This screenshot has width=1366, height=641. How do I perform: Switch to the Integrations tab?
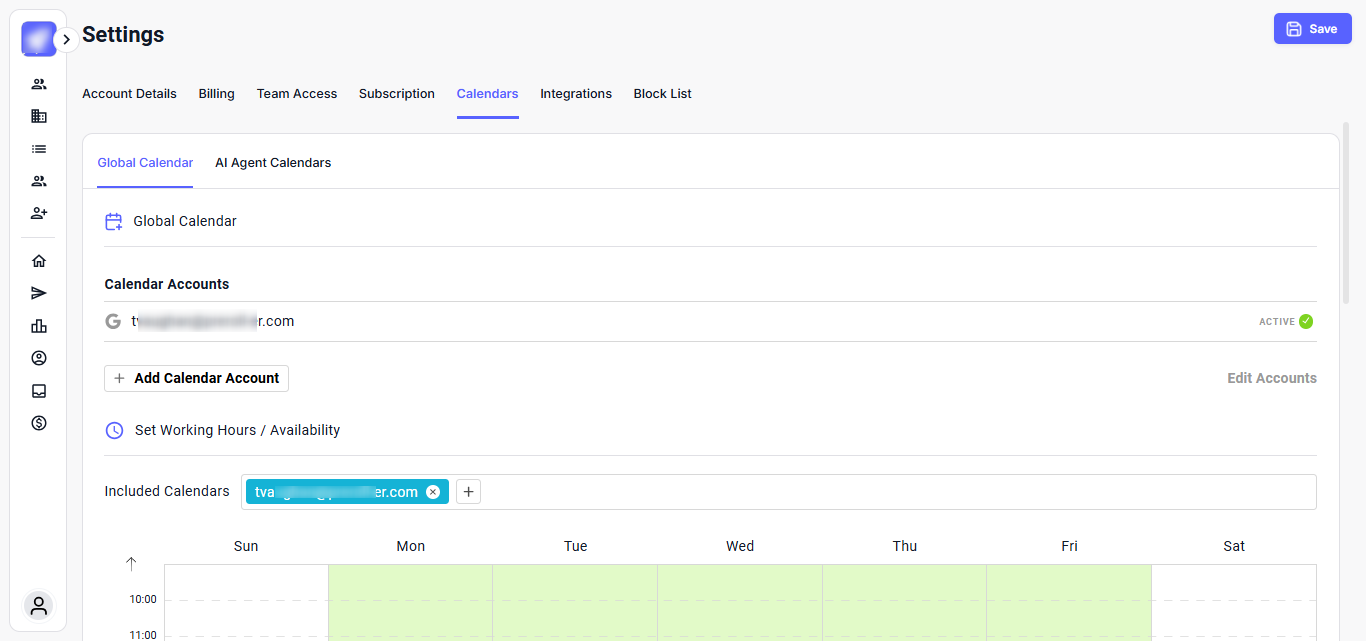pyautogui.click(x=576, y=94)
